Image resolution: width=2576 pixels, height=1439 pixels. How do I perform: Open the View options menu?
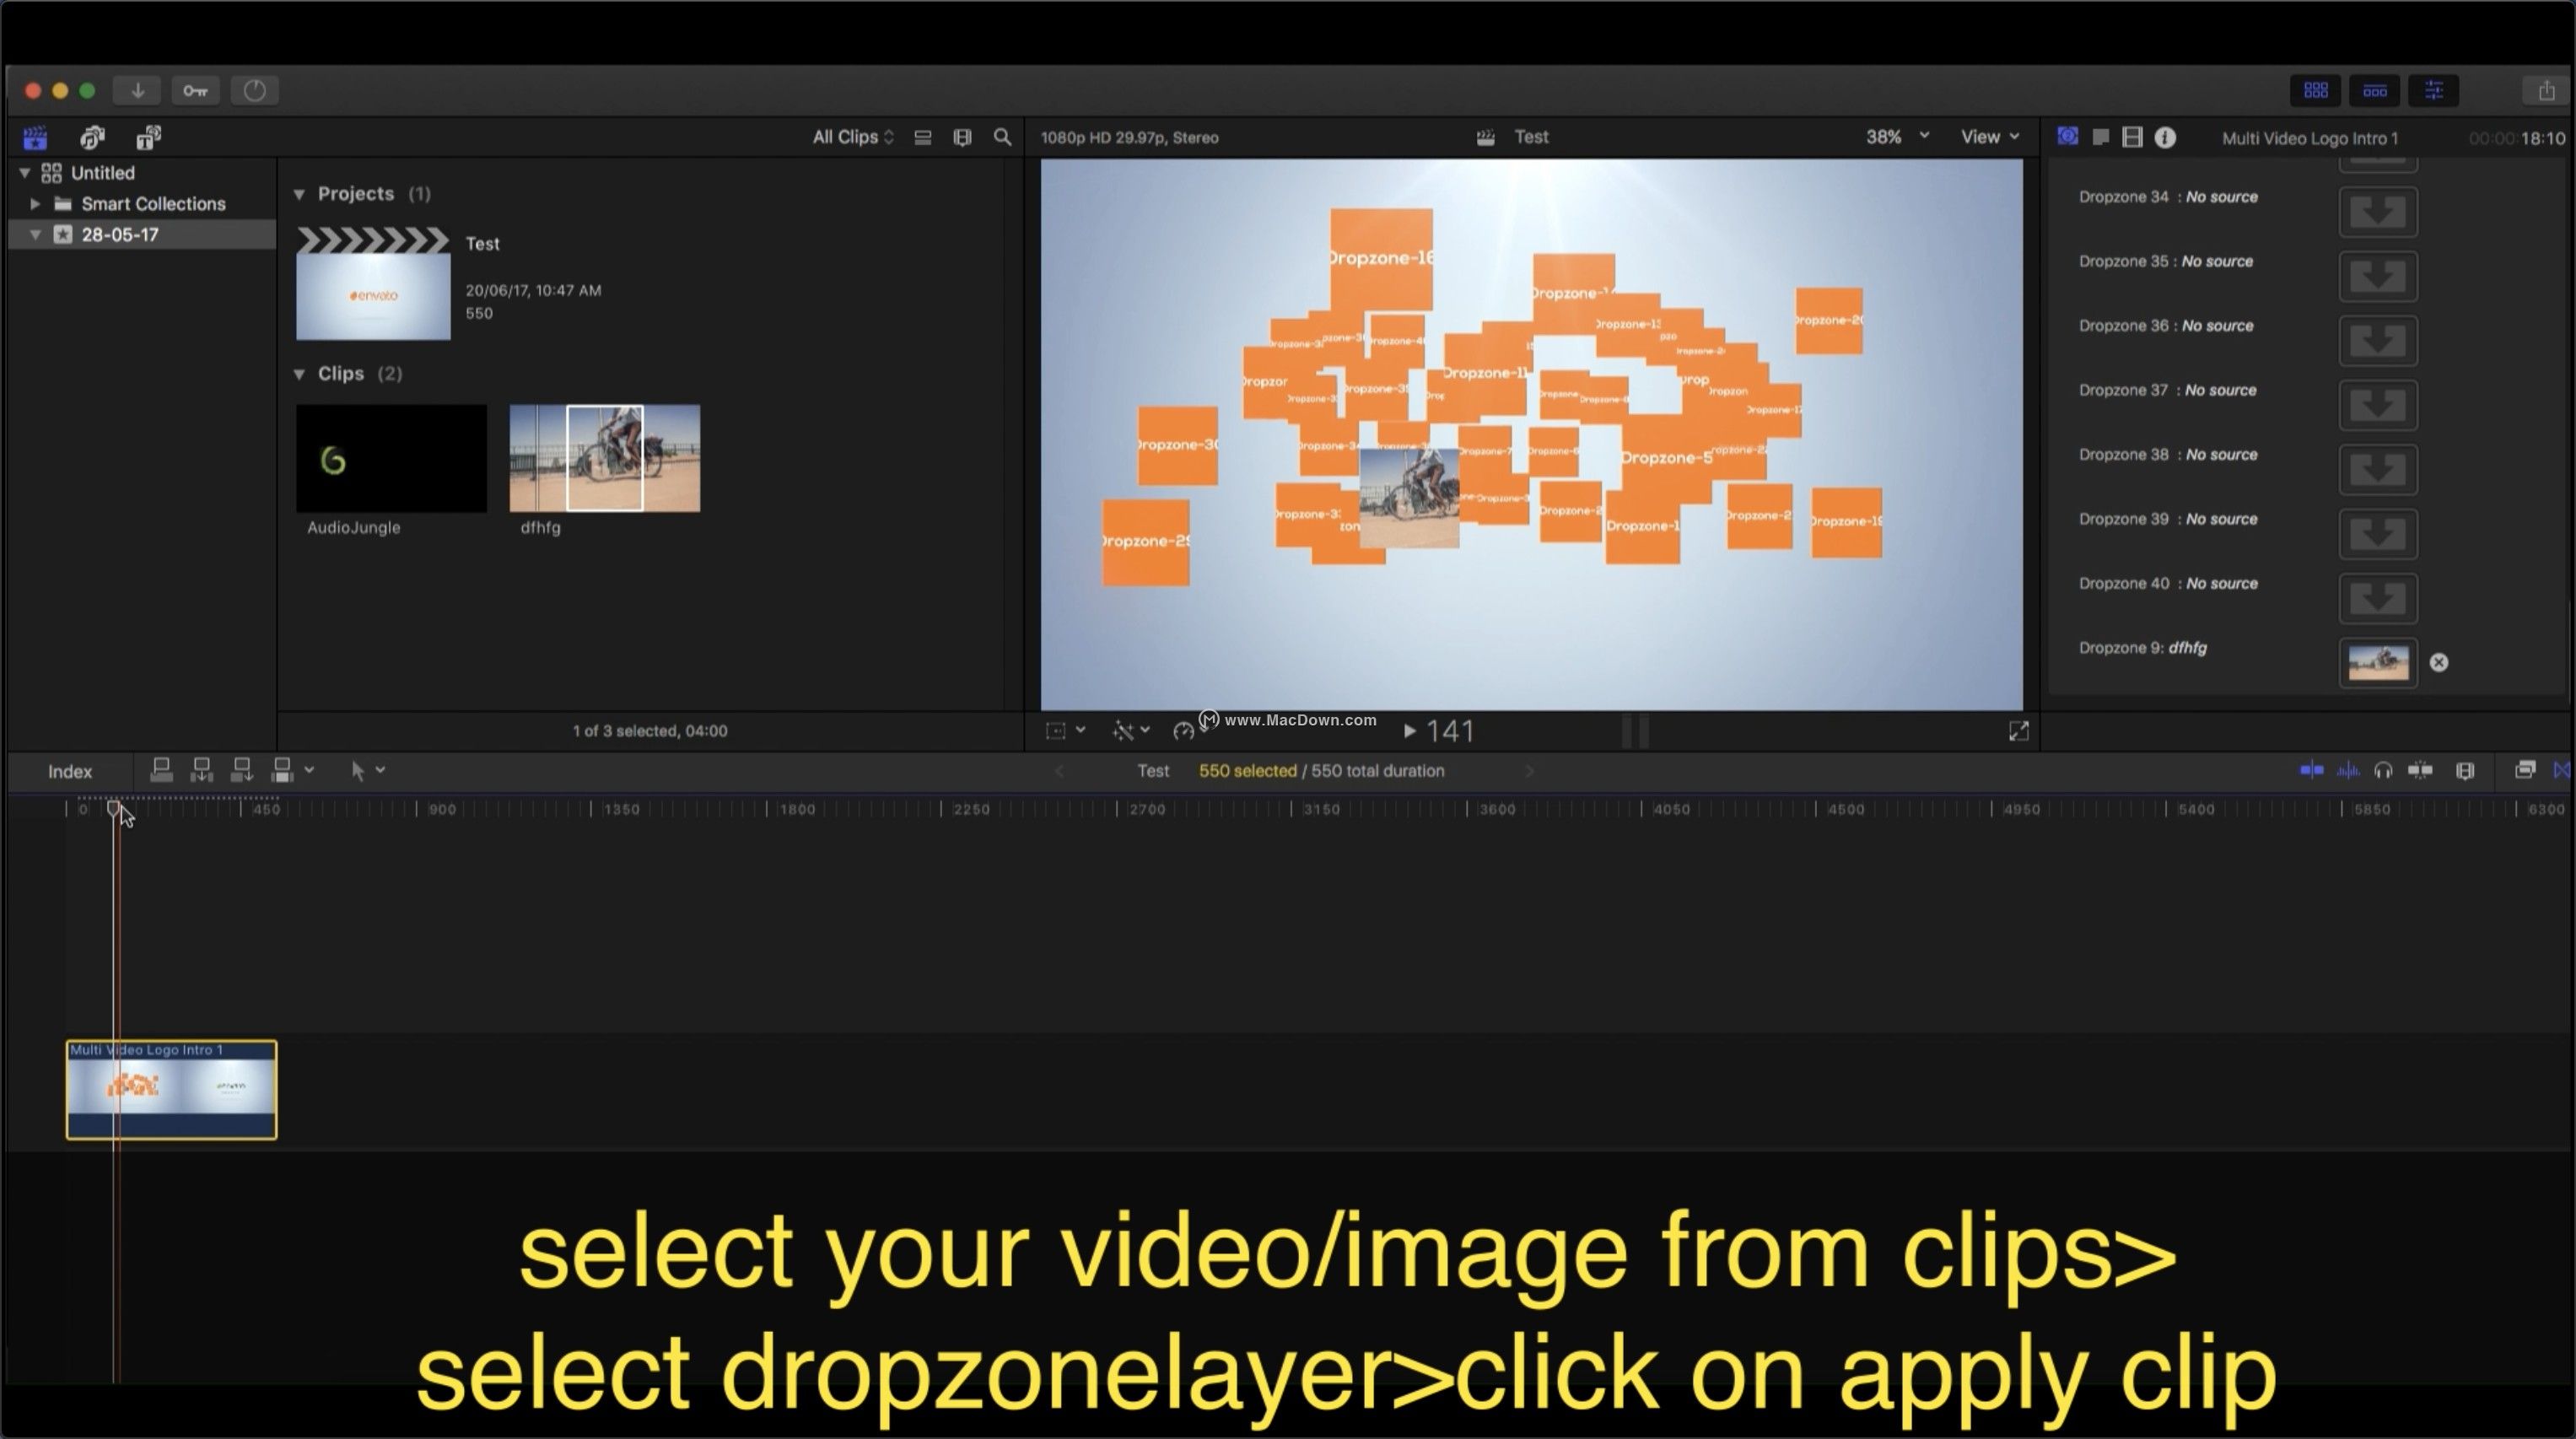pyautogui.click(x=1989, y=137)
